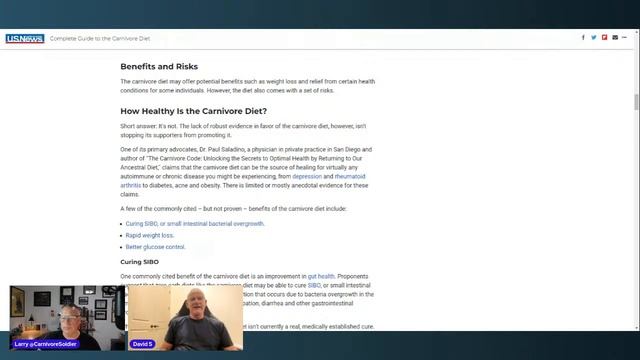This screenshot has width=640, height=360.
Task: Click the U.S. News logo
Action: [25, 38]
